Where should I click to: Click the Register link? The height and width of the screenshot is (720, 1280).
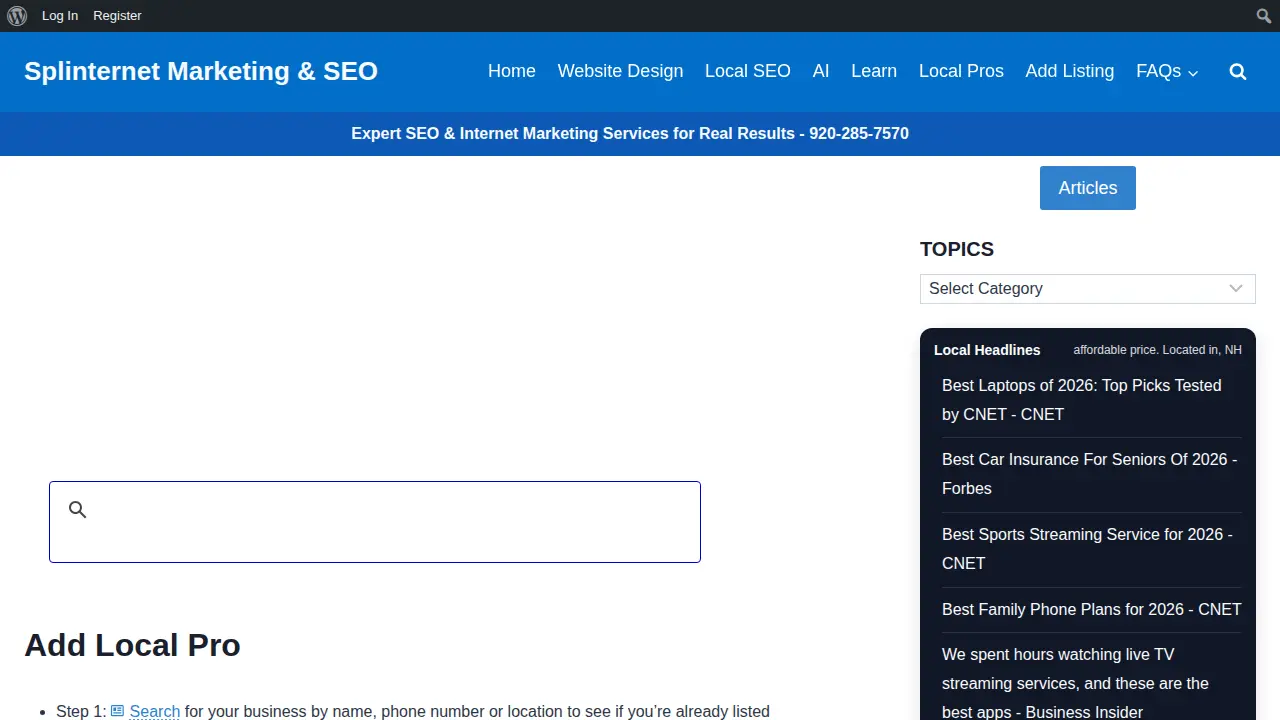tap(117, 16)
